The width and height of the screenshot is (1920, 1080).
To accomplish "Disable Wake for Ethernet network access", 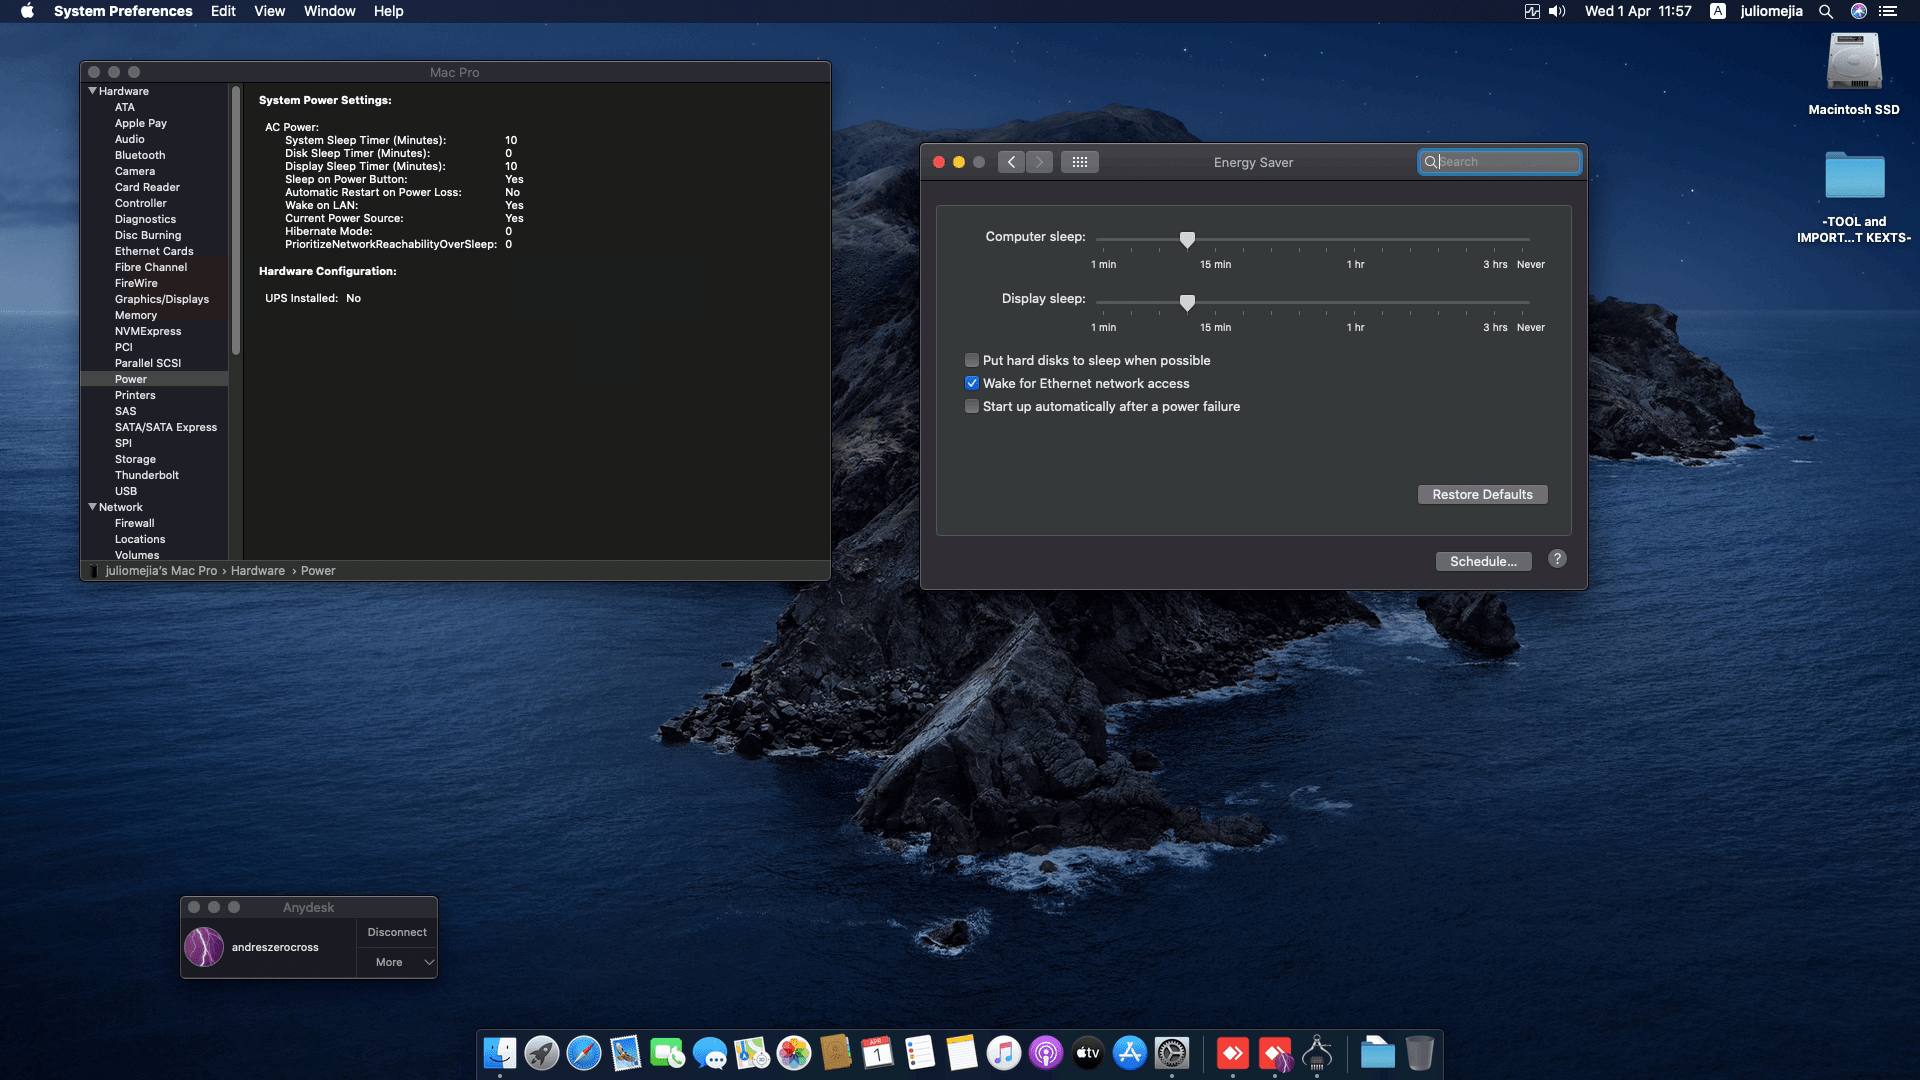I will pos(971,382).
